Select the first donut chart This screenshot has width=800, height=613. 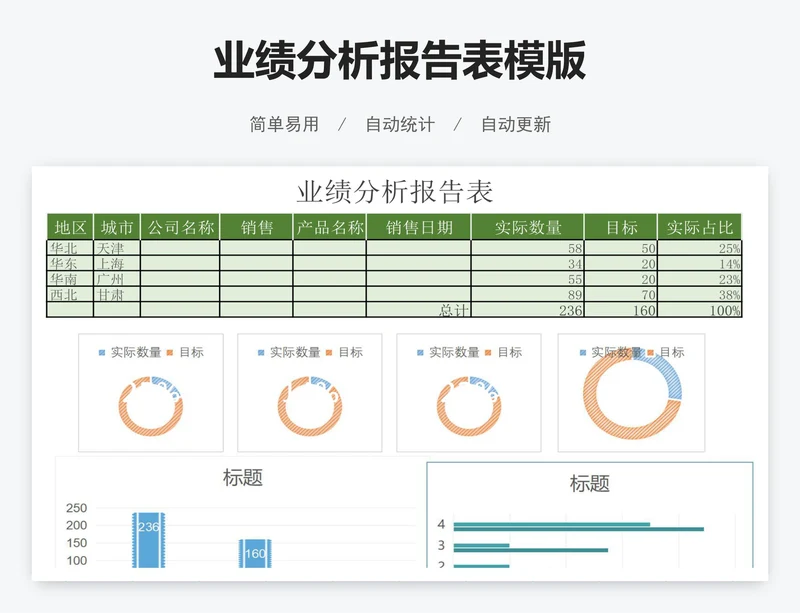point(151,393)
